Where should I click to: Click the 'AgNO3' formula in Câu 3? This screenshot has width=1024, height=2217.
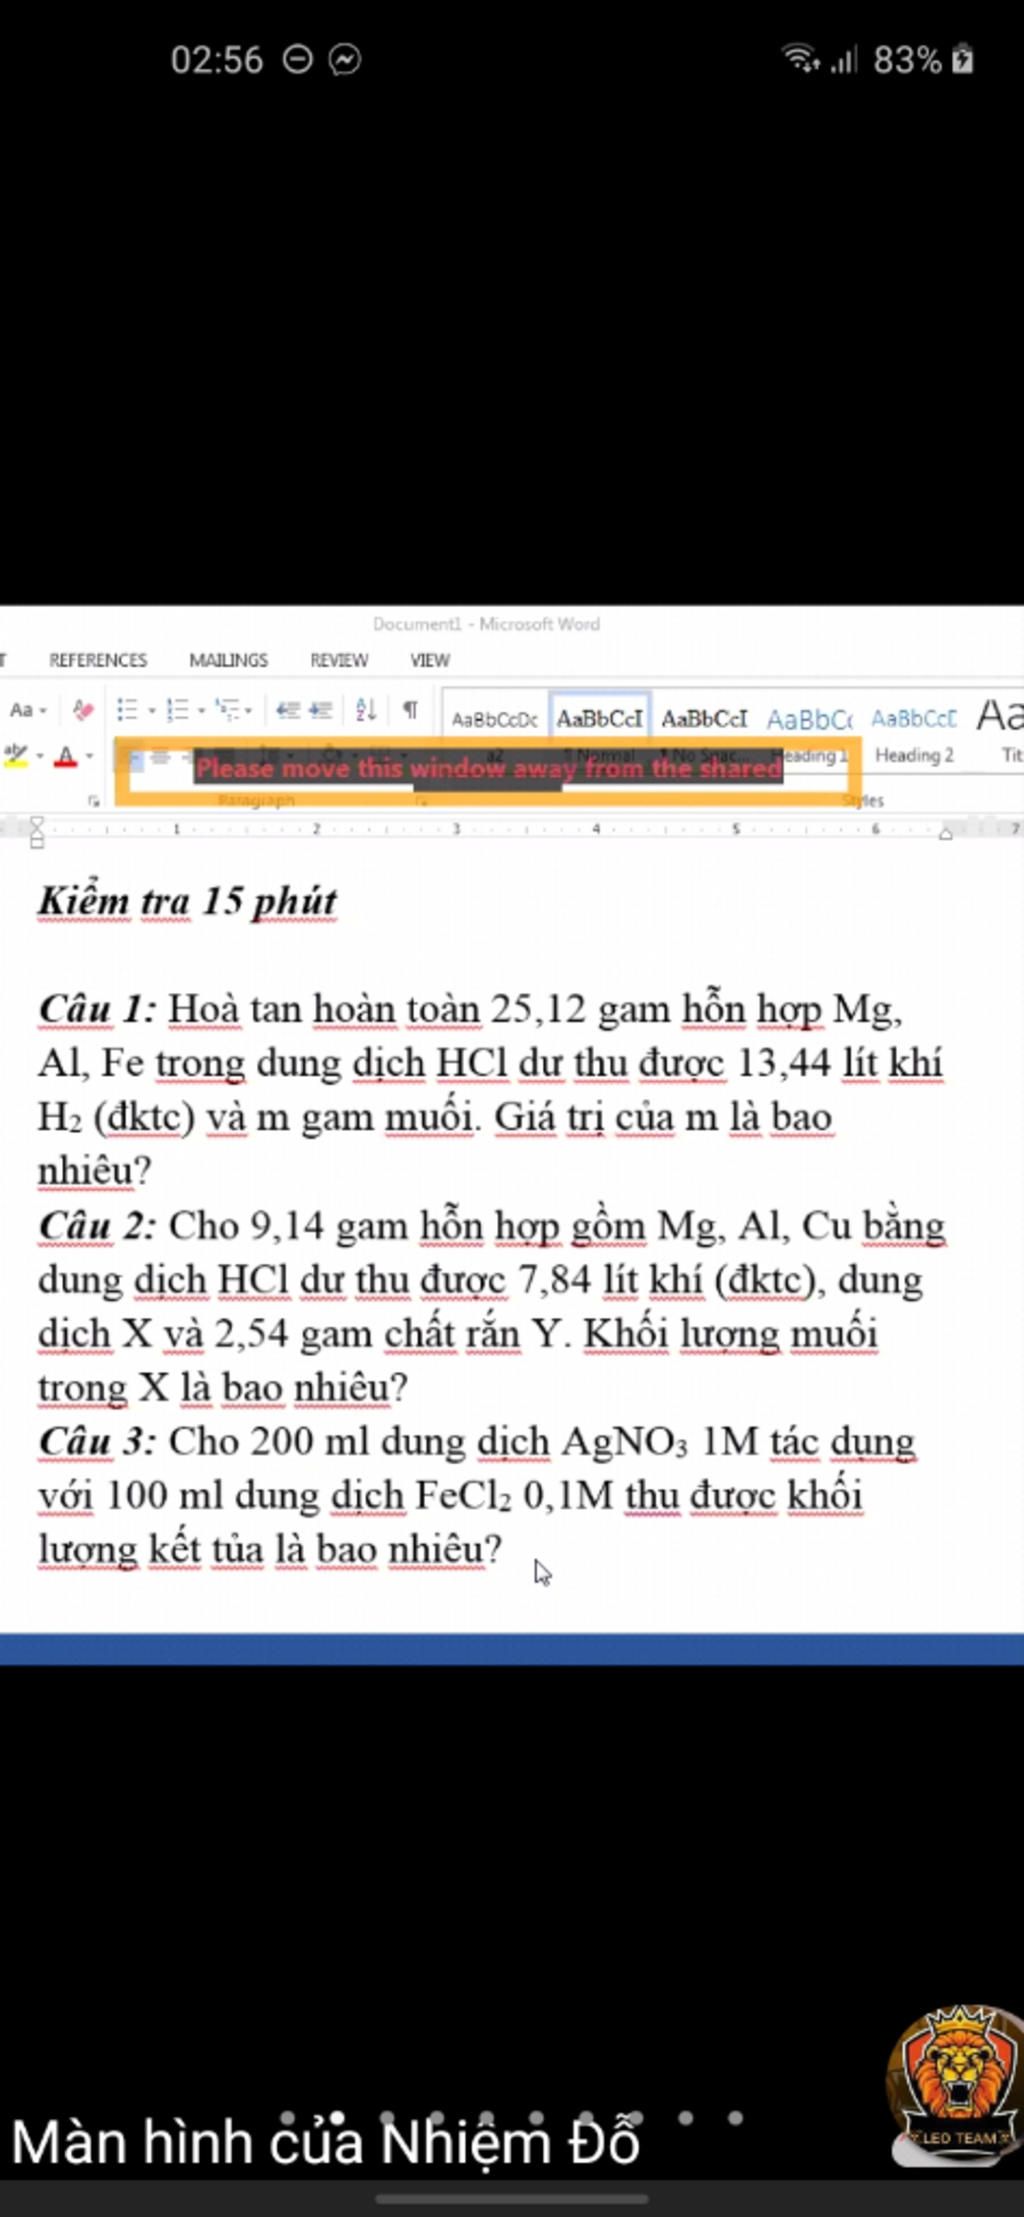625,1443
